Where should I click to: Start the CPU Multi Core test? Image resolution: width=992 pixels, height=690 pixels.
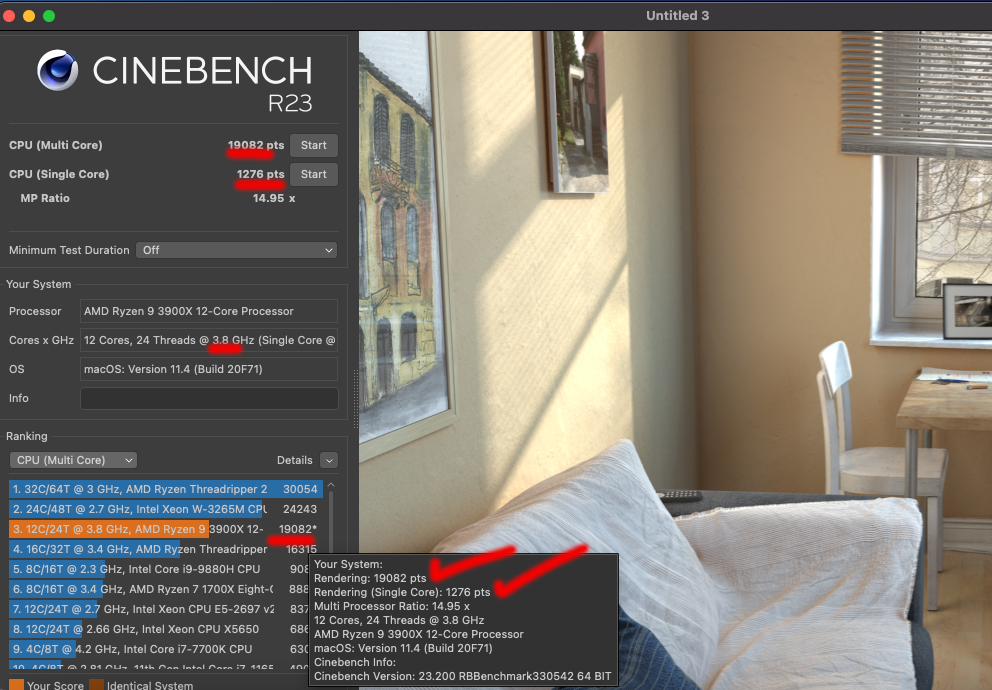313,146
